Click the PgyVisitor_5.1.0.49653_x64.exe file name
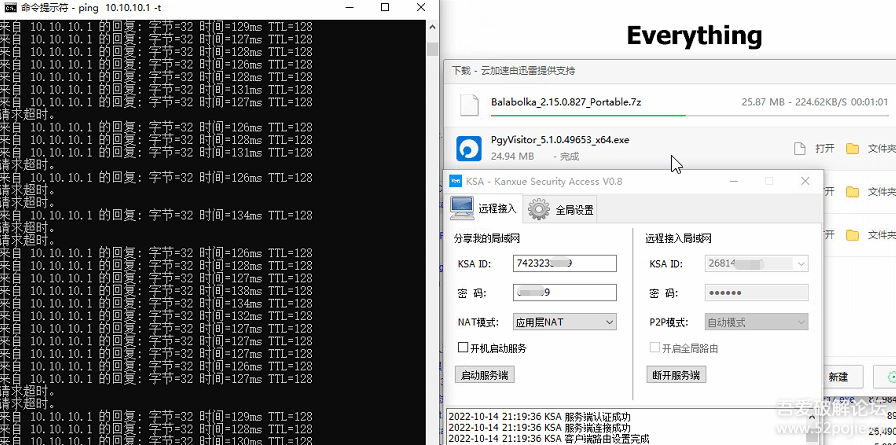 click(x=560, y=139)
